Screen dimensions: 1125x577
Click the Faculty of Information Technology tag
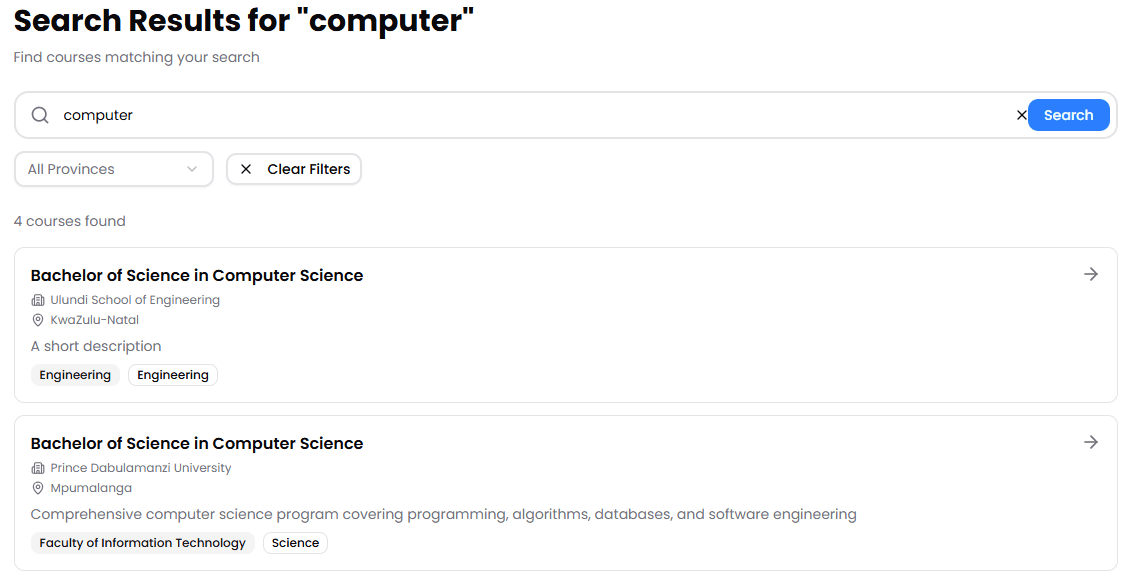(142, 542)
